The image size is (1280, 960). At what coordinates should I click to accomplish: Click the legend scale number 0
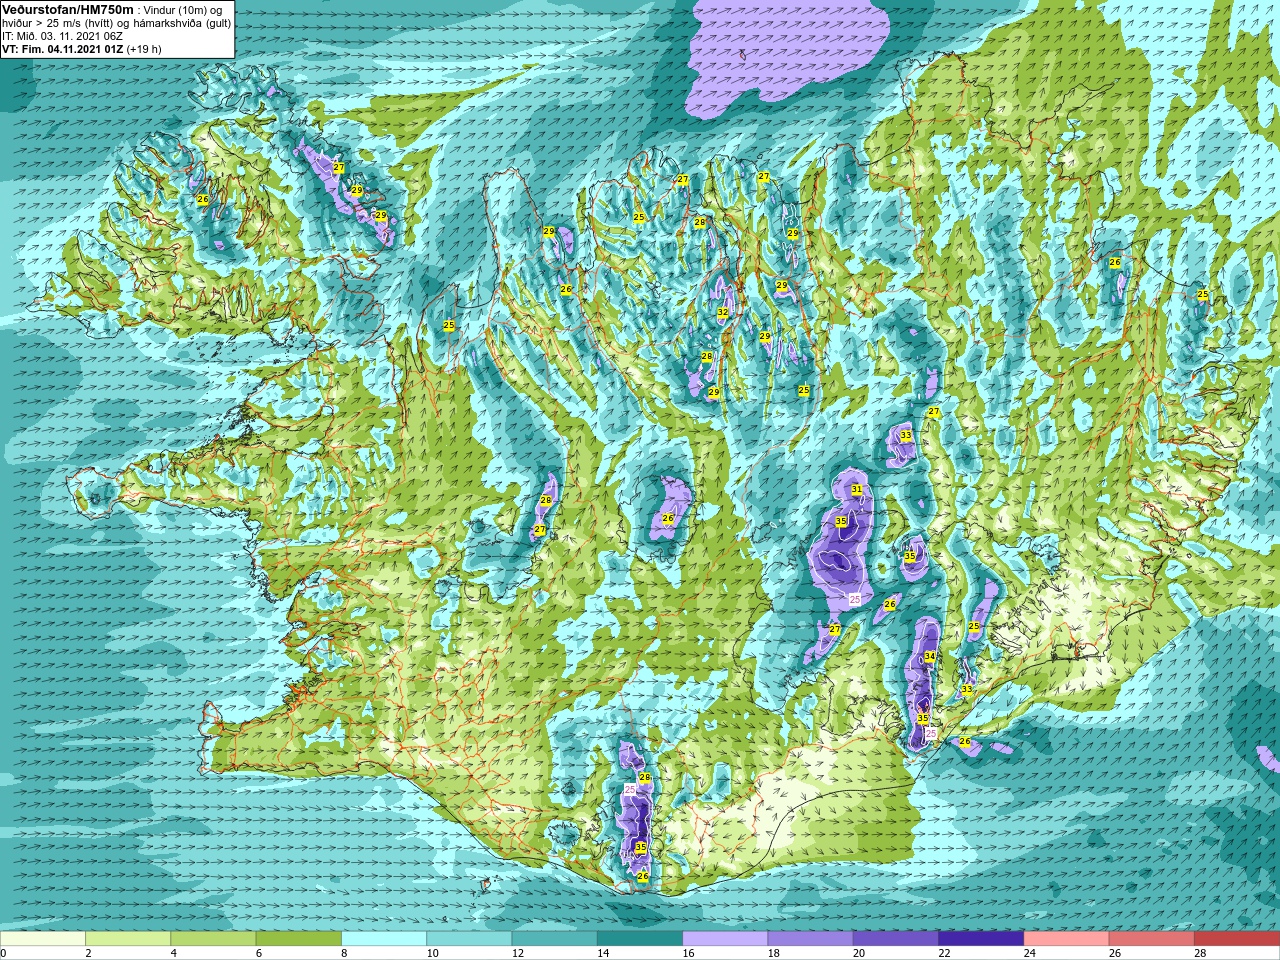click(4, 953)
